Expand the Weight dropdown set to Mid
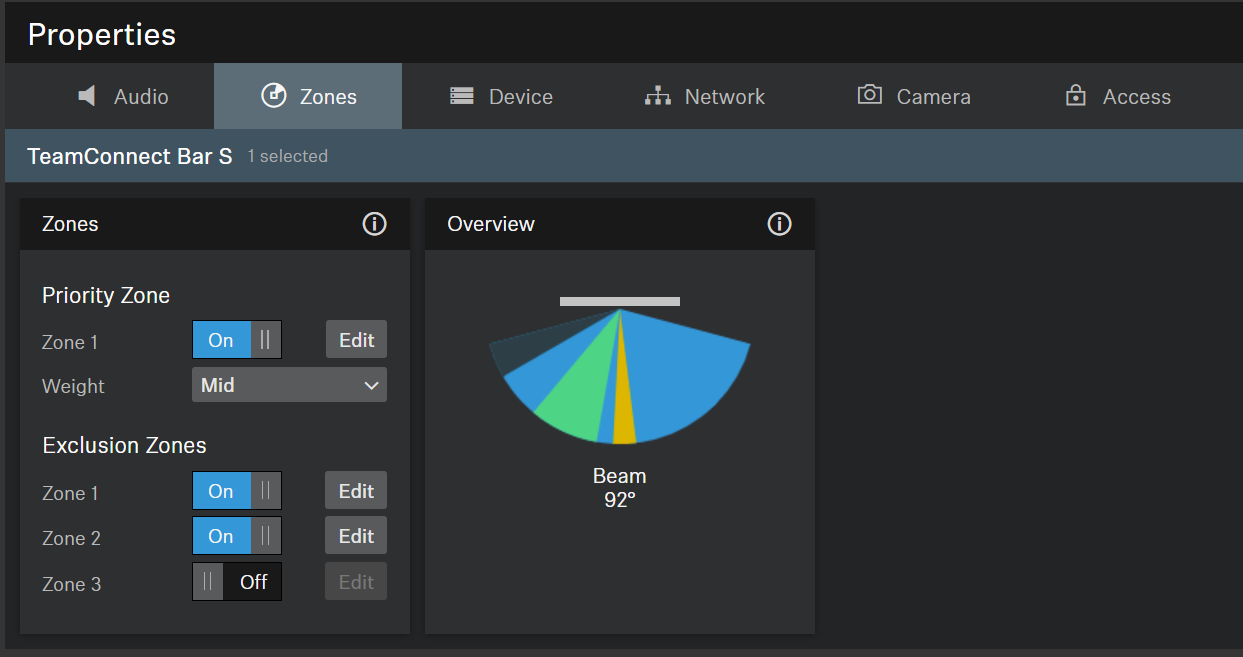Viewport: 1243px width, 657px height. coord(289,385)
